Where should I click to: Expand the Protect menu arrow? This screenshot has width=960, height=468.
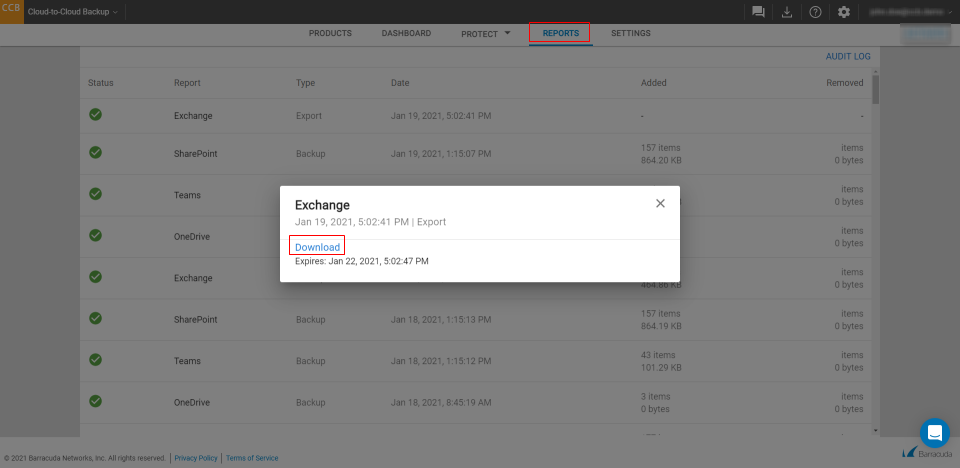point(507,33)
